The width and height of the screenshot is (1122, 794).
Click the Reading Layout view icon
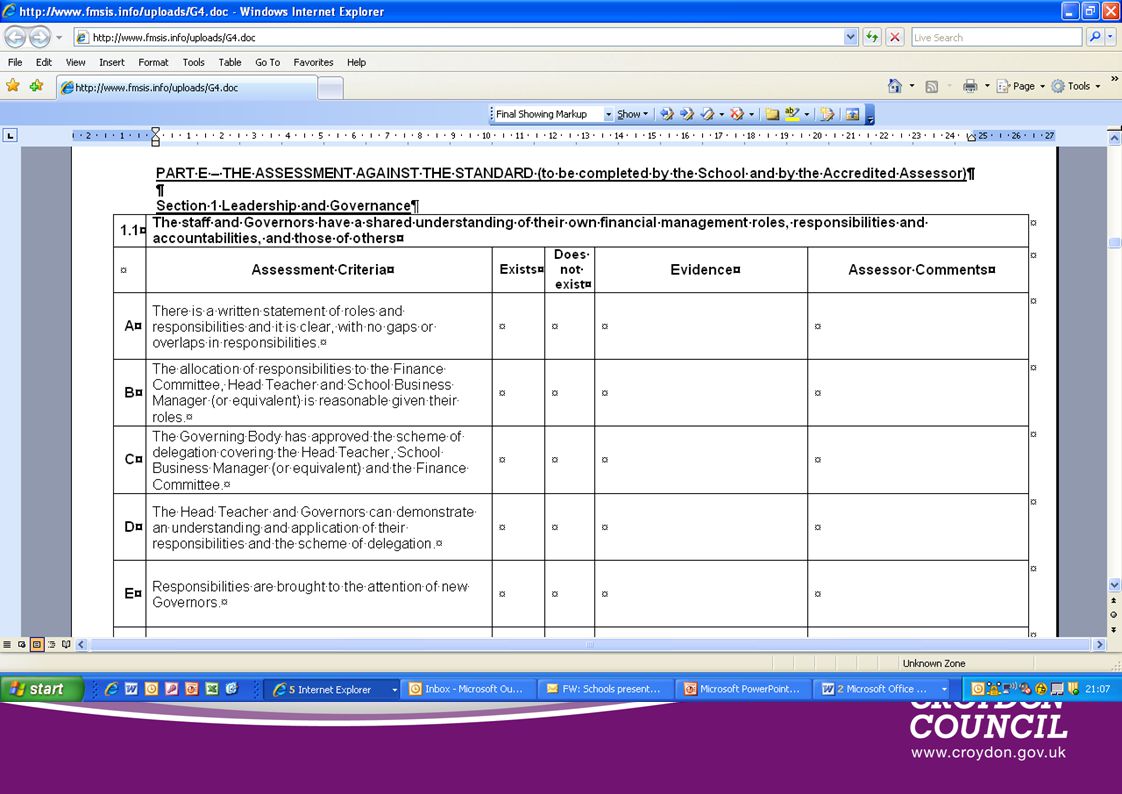pos(66,644)
